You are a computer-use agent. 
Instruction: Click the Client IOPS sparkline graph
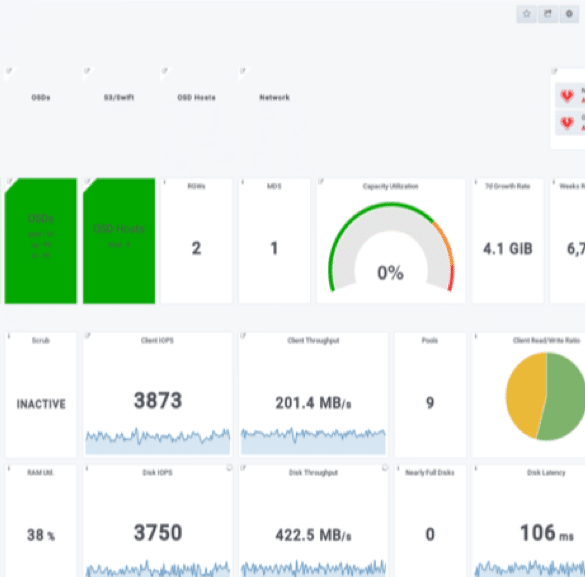(157, 441)
